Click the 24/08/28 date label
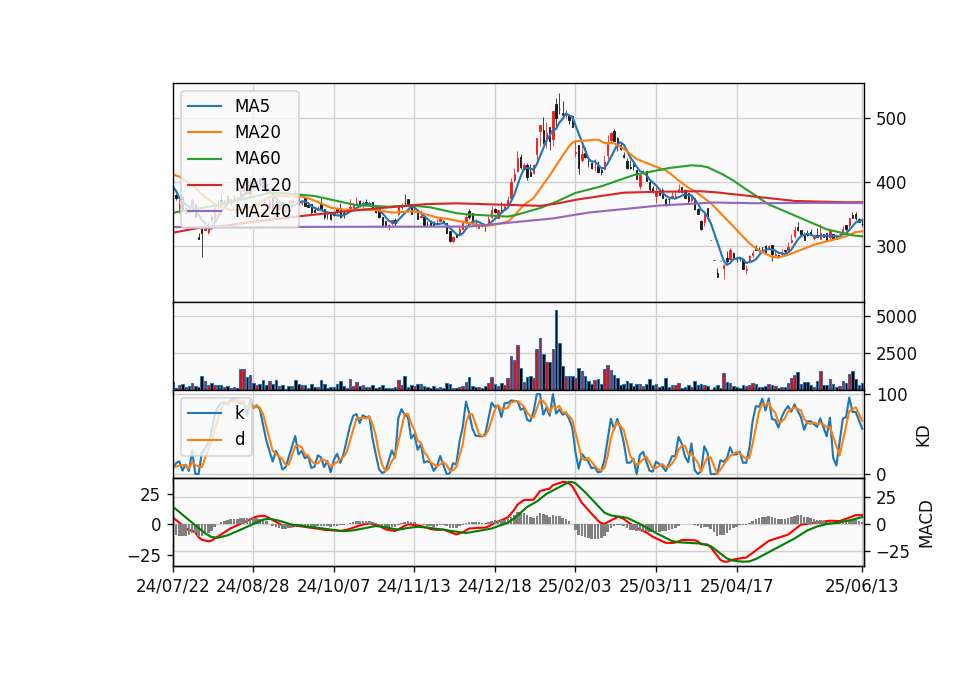The height and width of the screenshot is (690, 960). (253, 586)
